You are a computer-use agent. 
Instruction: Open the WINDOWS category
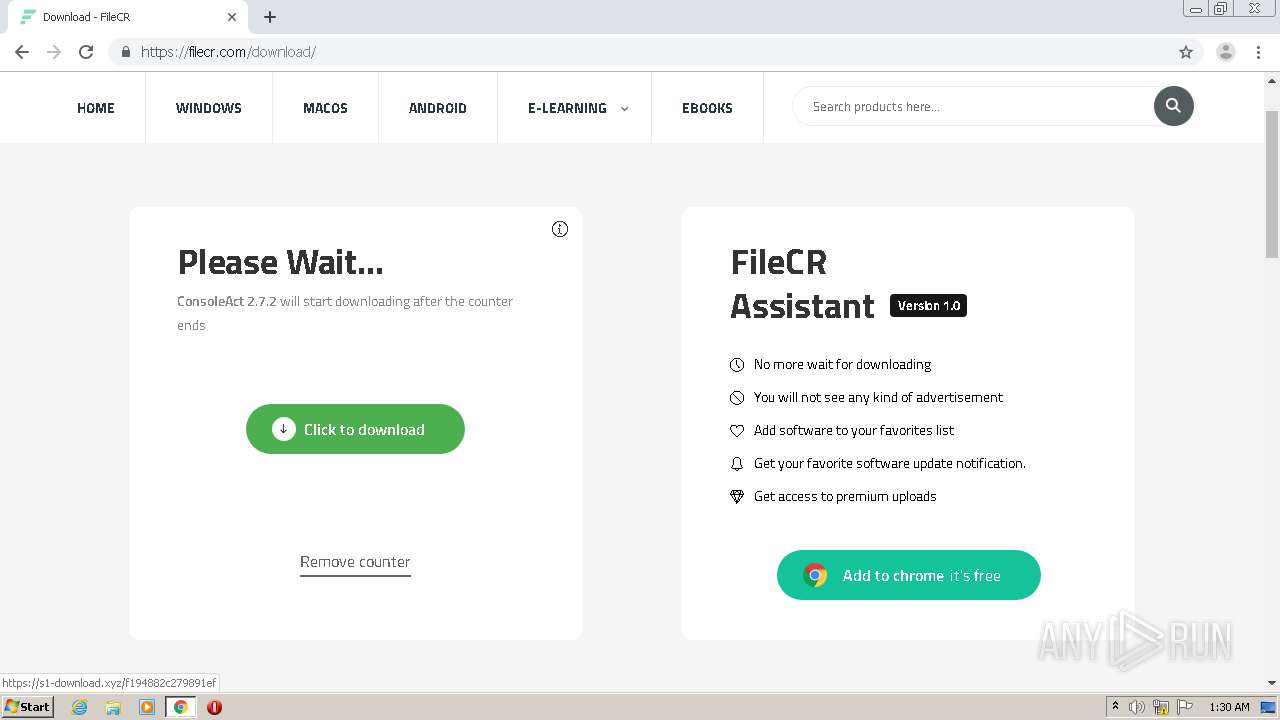(x=209, y=108)
